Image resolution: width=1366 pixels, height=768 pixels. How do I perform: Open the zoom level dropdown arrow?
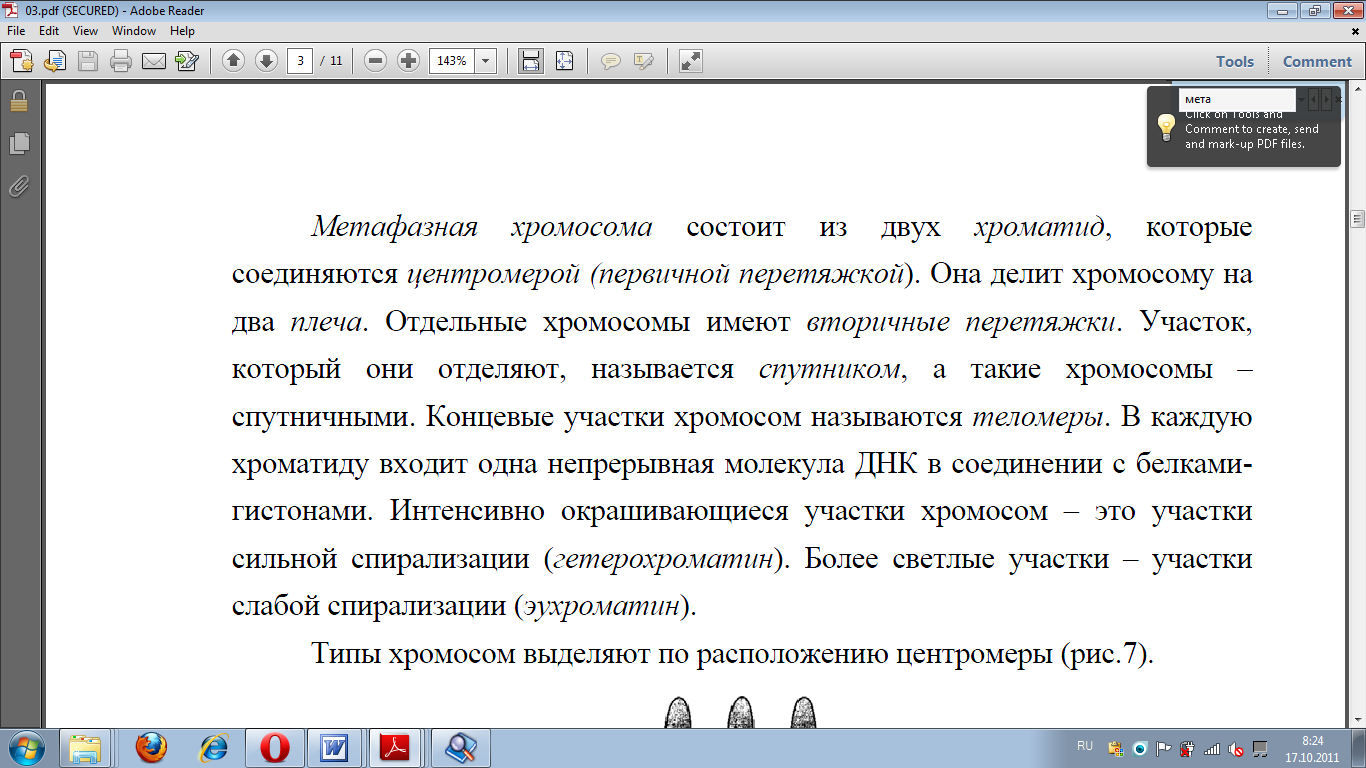point(486,61)
